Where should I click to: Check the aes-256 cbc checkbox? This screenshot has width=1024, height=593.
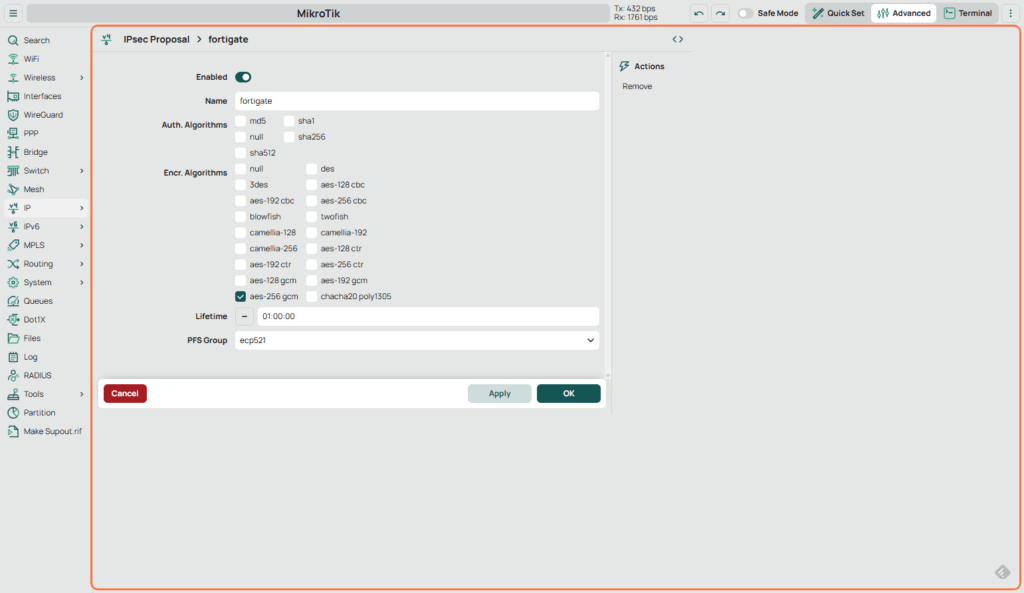click(312, 200)
